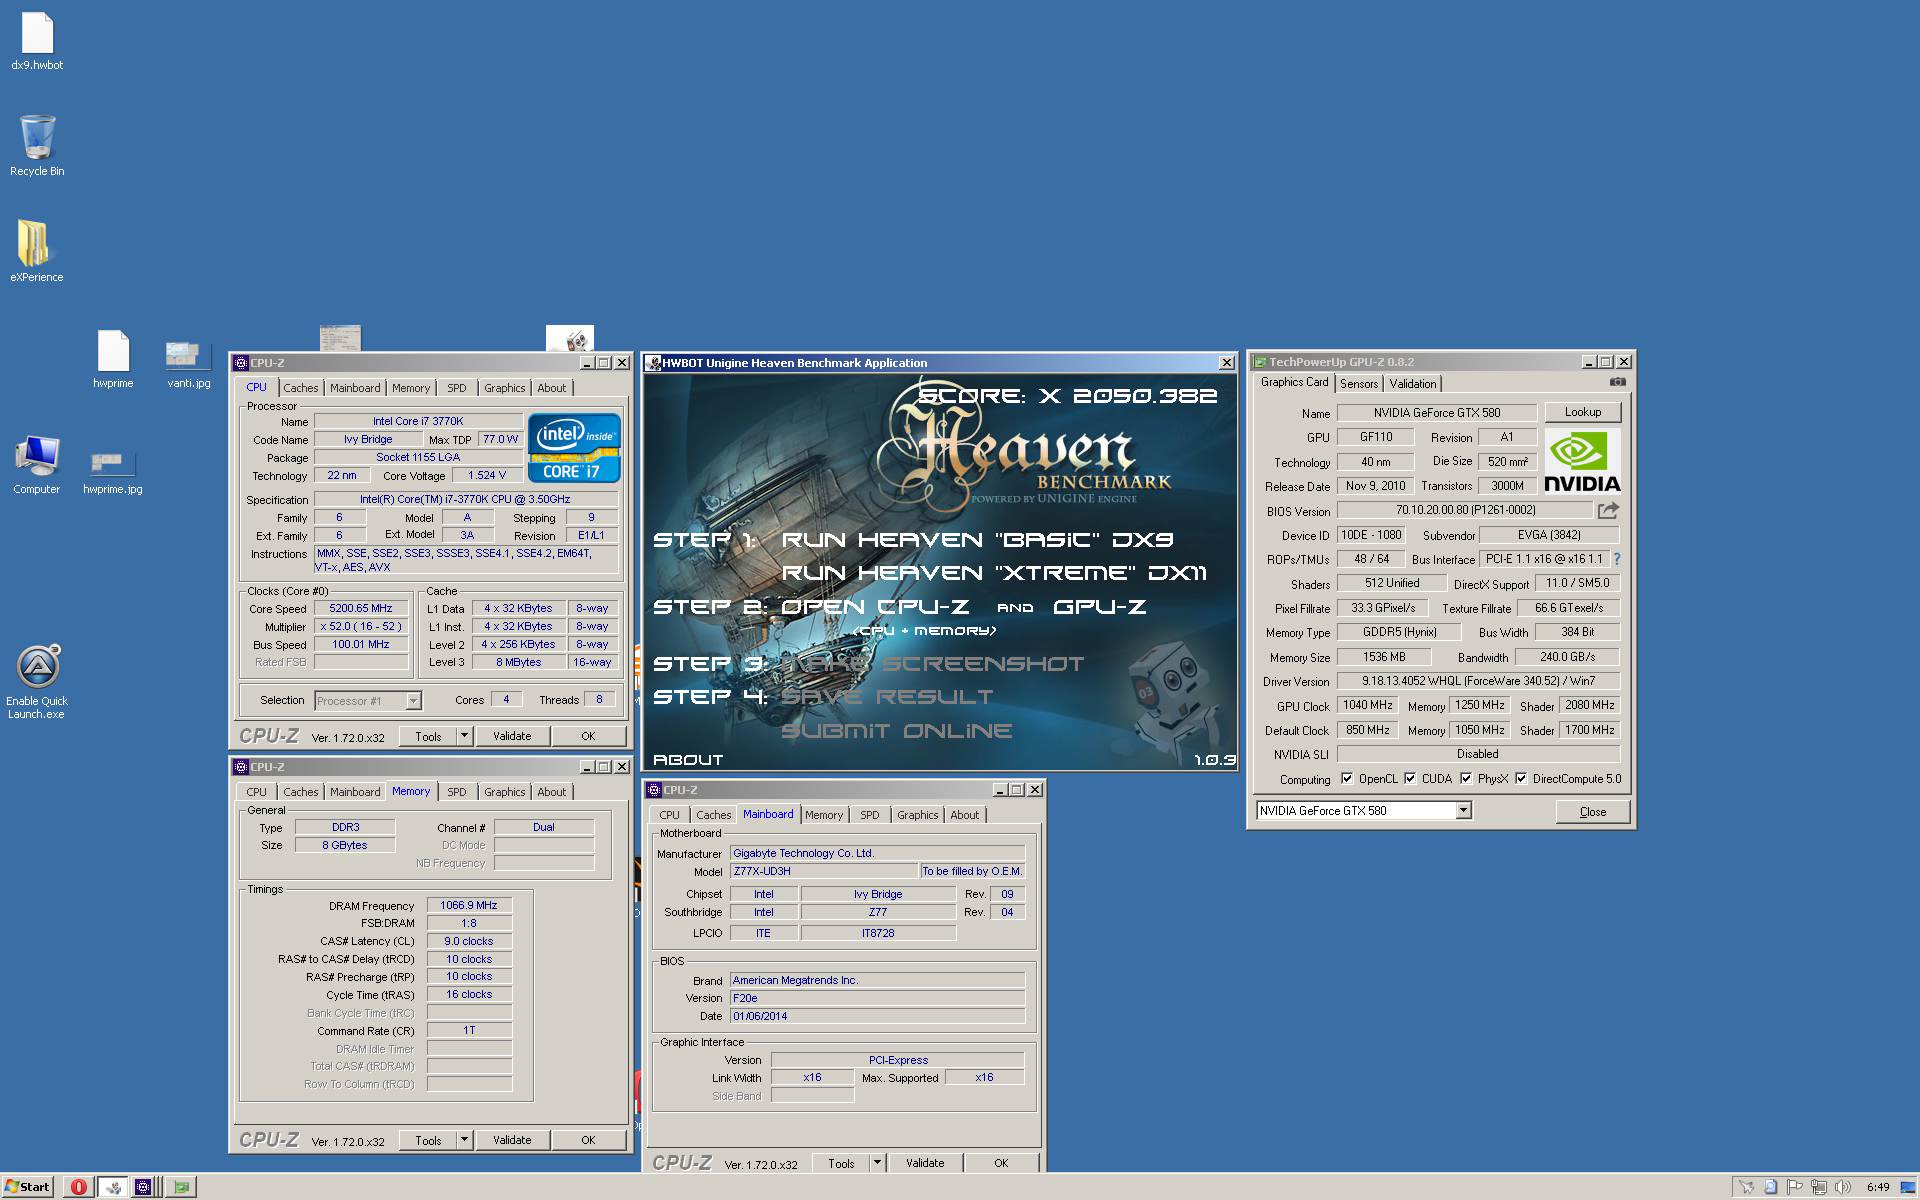This screenshot has height=1200, width=1920.
Task: Click the CPU Name field Intel Core i7 3770K
Action: pyautogui.click(x=418, y=421)
